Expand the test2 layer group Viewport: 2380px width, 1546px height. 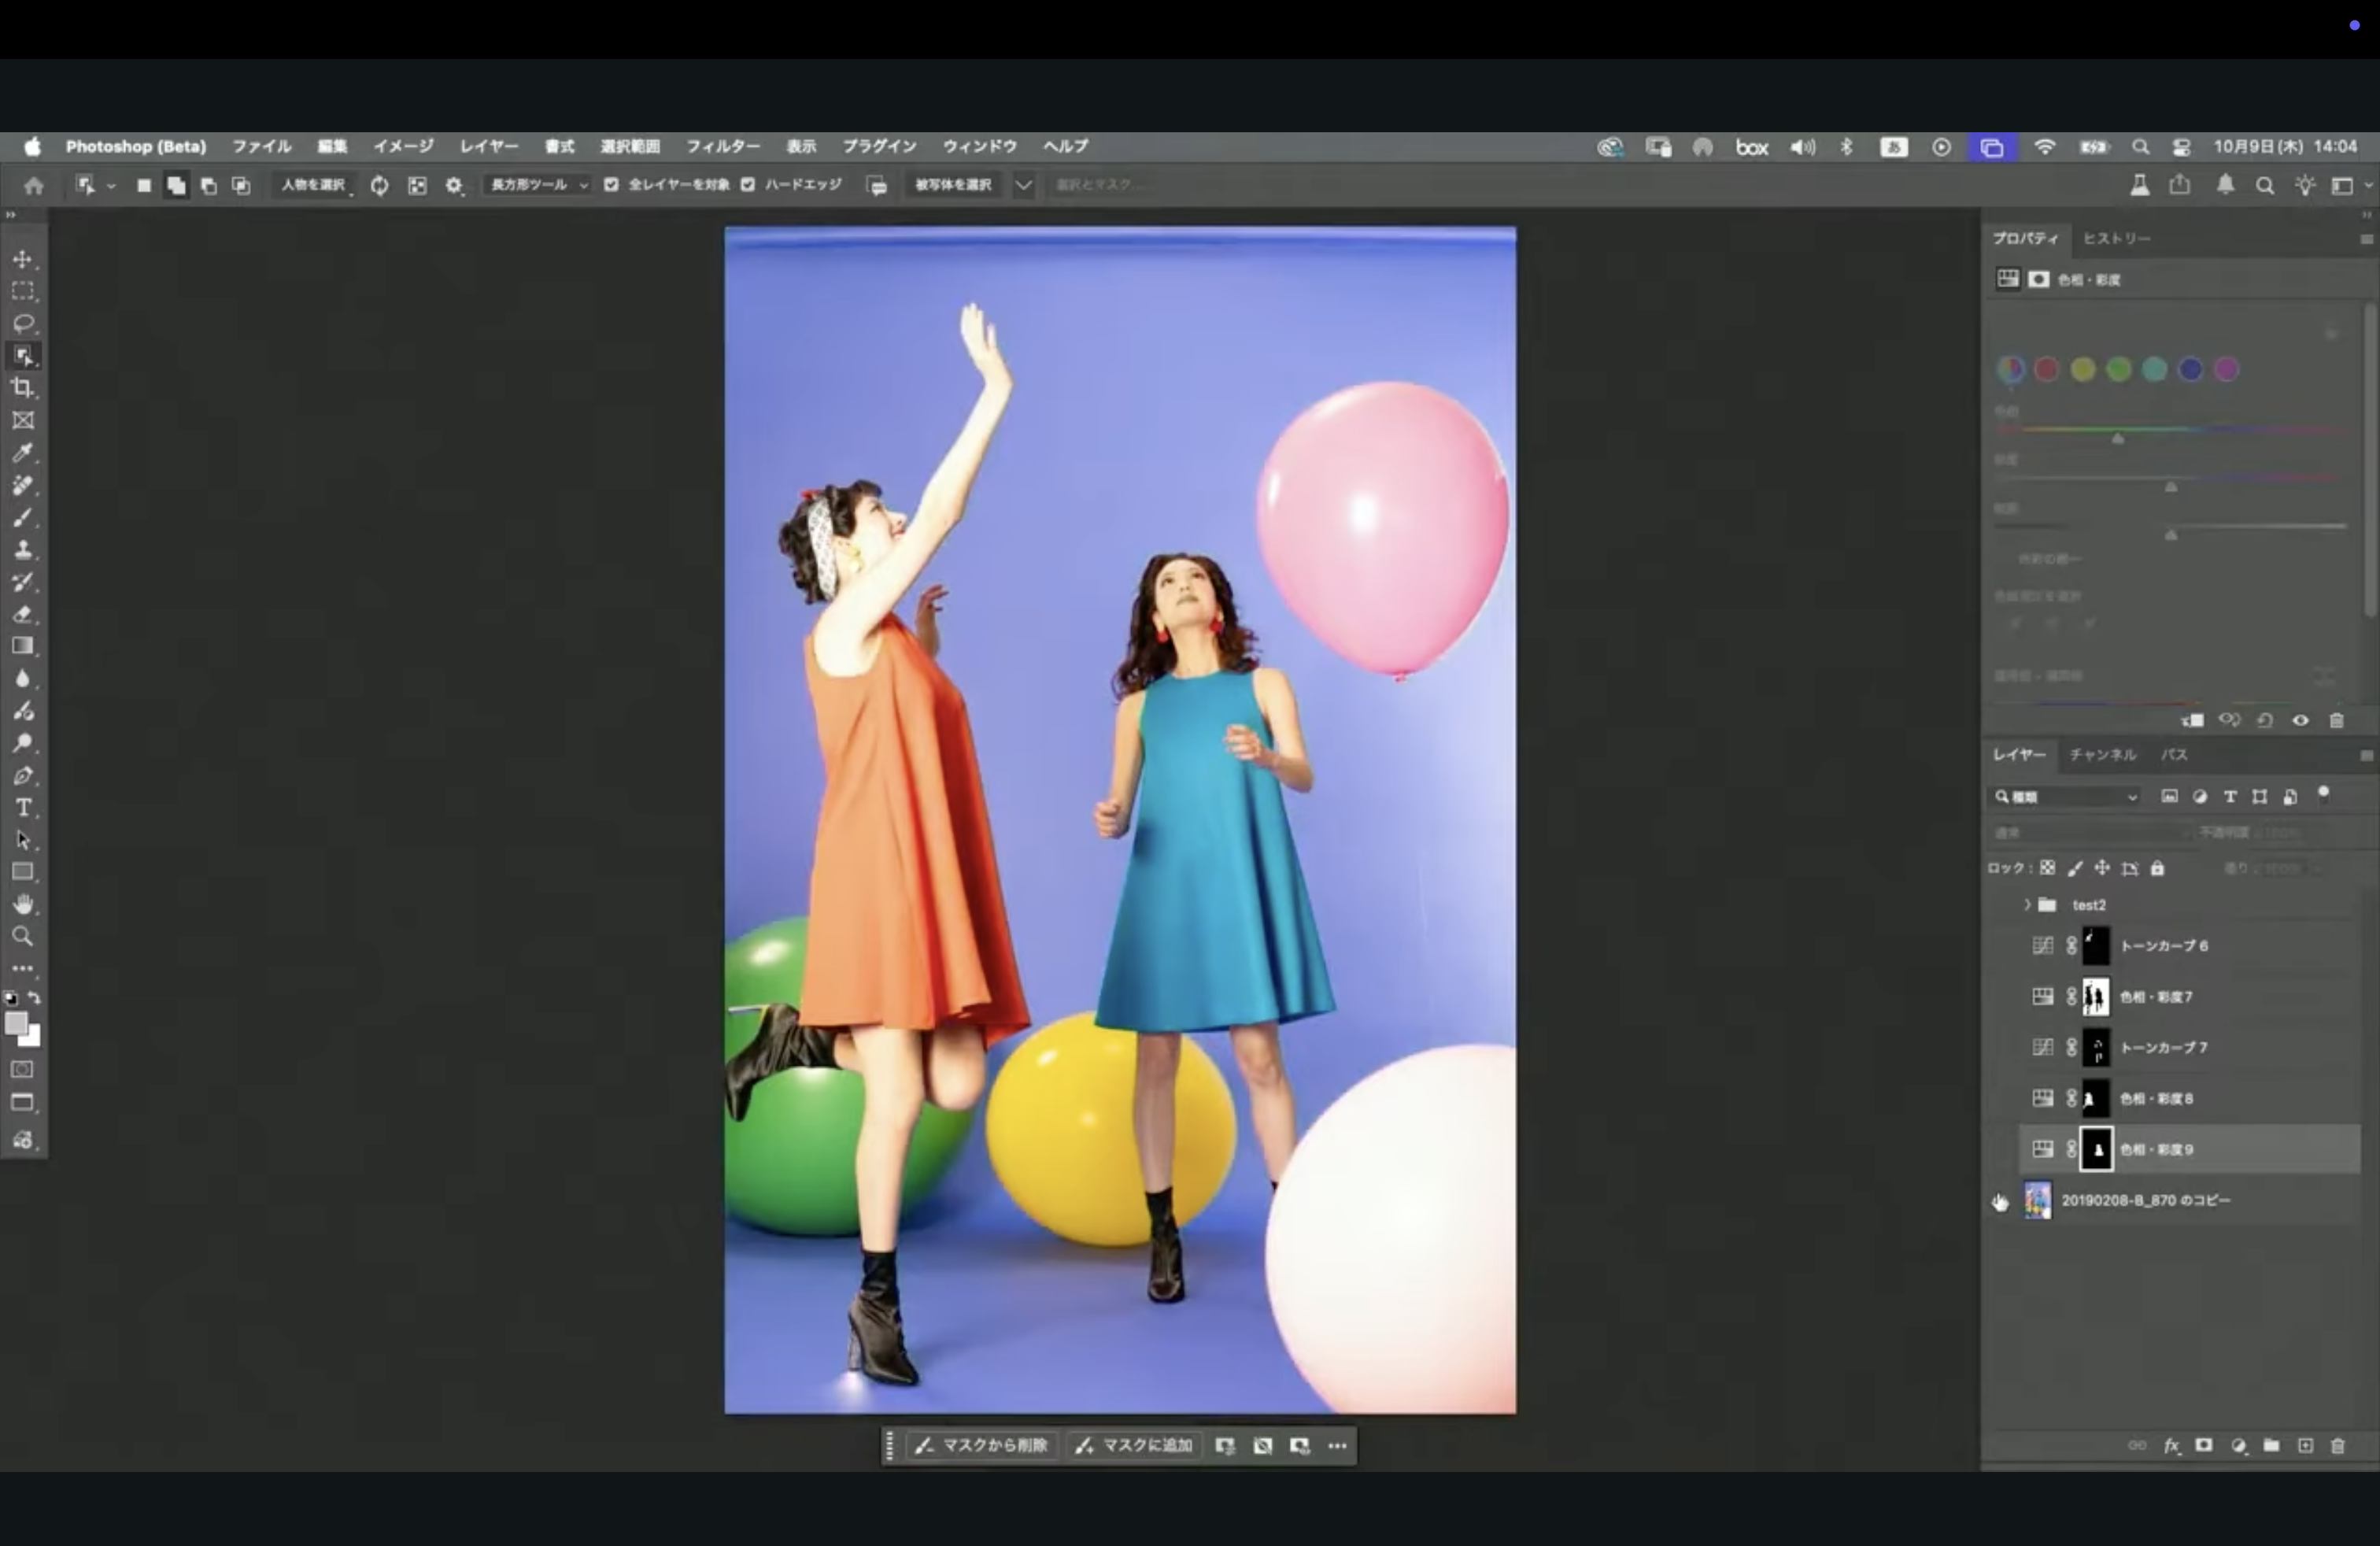pos(2027,905)
